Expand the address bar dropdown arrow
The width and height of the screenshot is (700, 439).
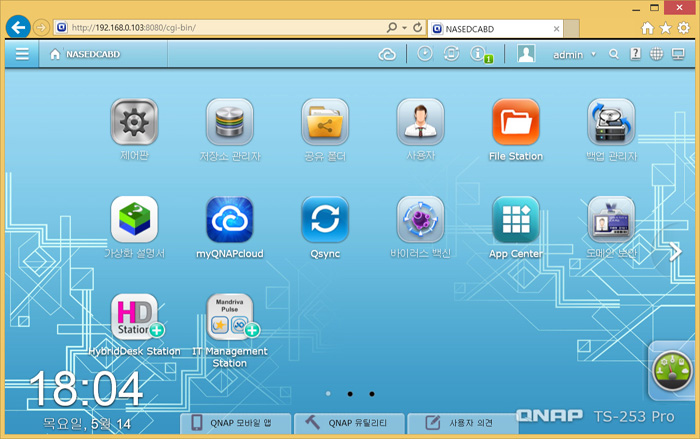404,28
